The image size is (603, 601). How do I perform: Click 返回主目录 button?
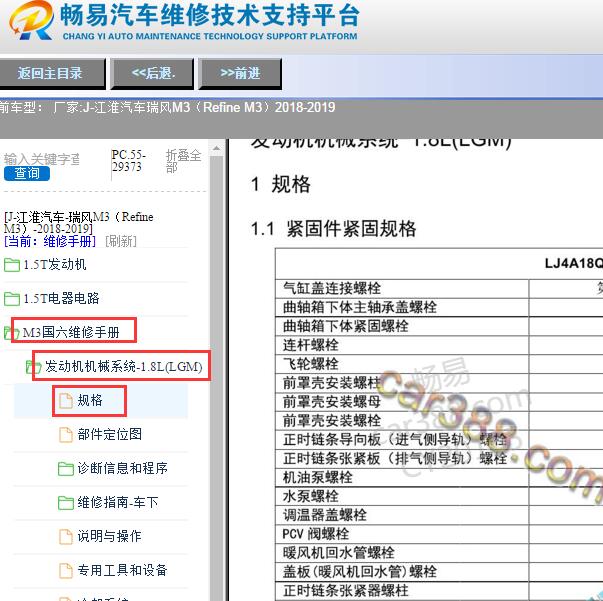click(52, 73)
